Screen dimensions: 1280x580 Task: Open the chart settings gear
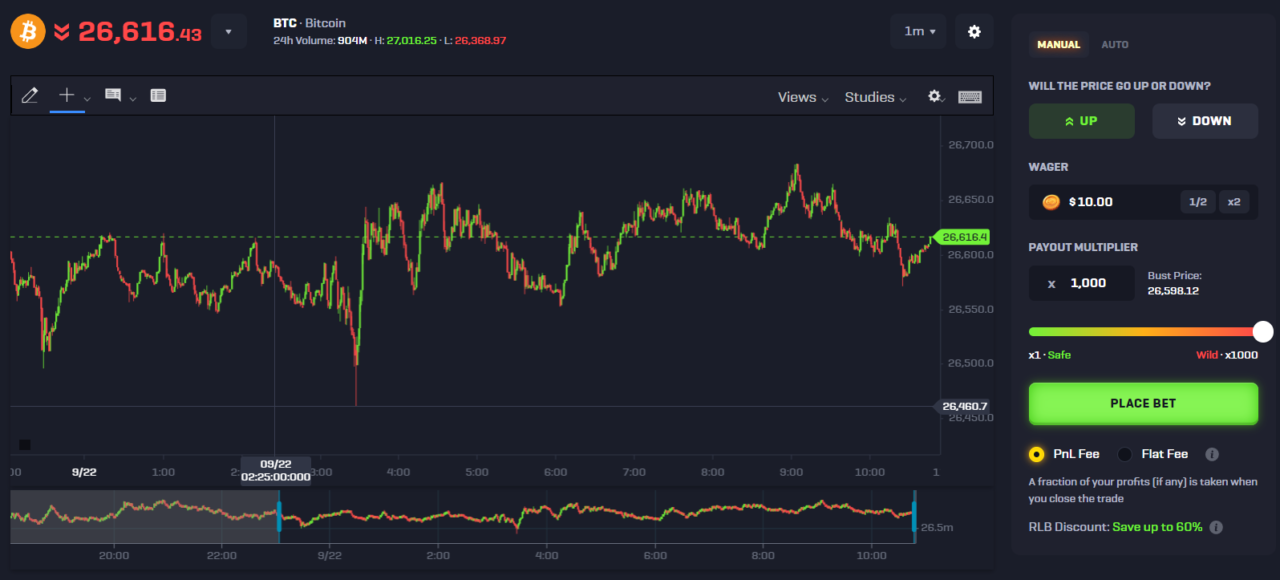point(934,96)
